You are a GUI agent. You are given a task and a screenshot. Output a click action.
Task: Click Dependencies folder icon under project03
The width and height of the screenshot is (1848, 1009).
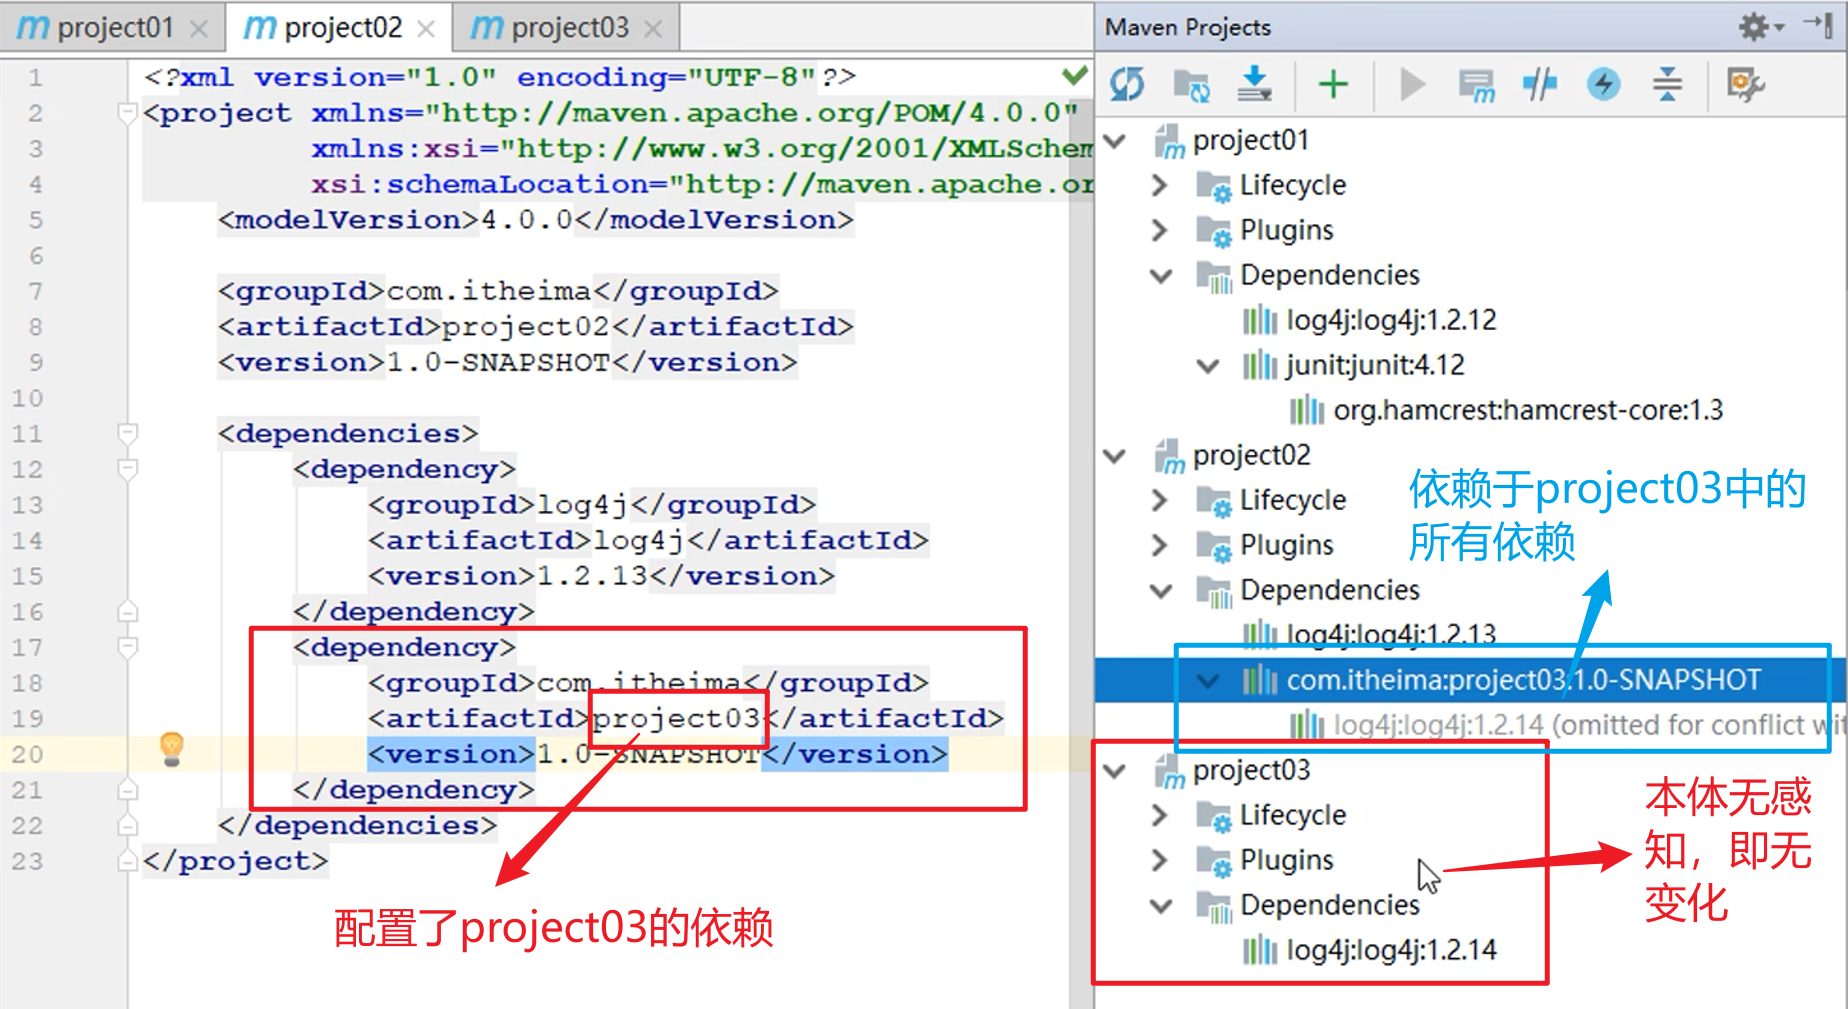coord(1214,907)
